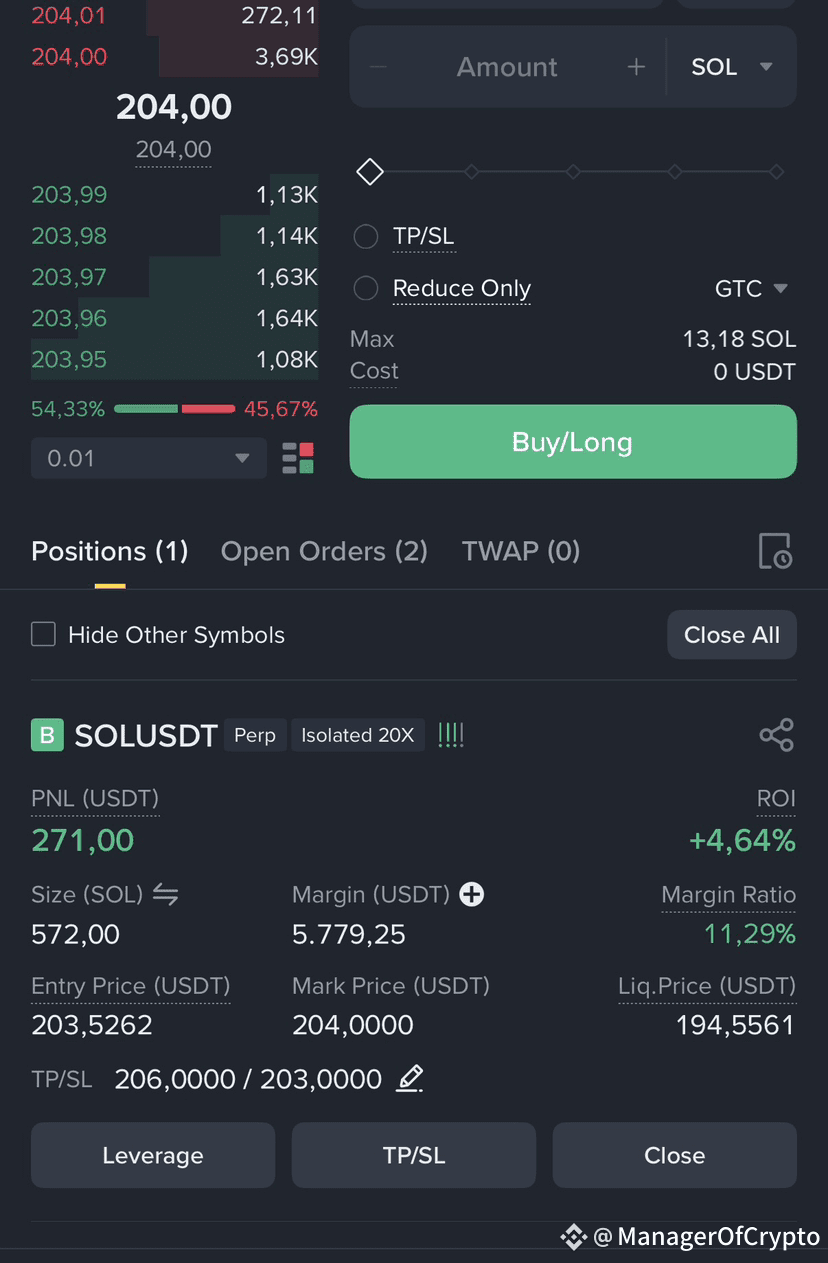
Task: Increase amount with the plus icon
Action: click(x=636, y=67)
